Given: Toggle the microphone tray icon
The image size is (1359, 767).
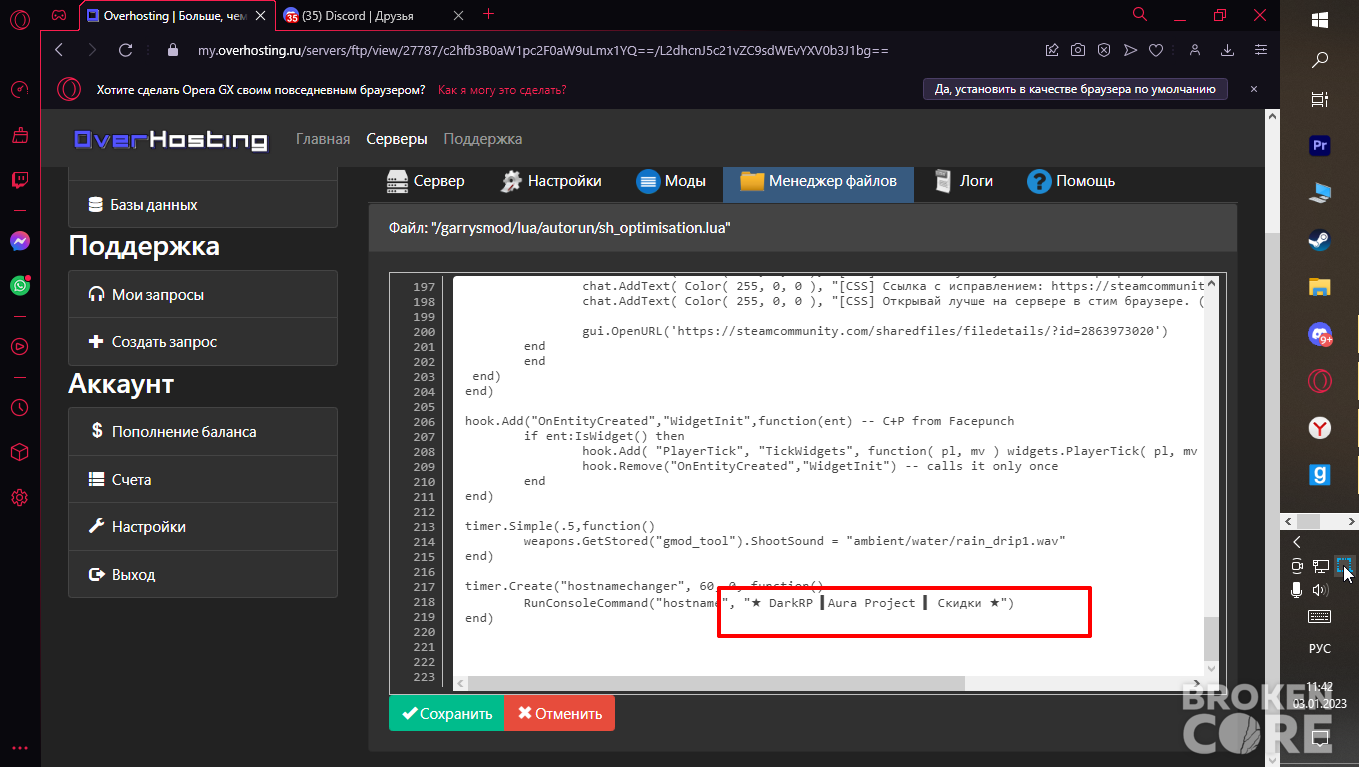Looking at the screenshot, I should (x=1297, y=590).
